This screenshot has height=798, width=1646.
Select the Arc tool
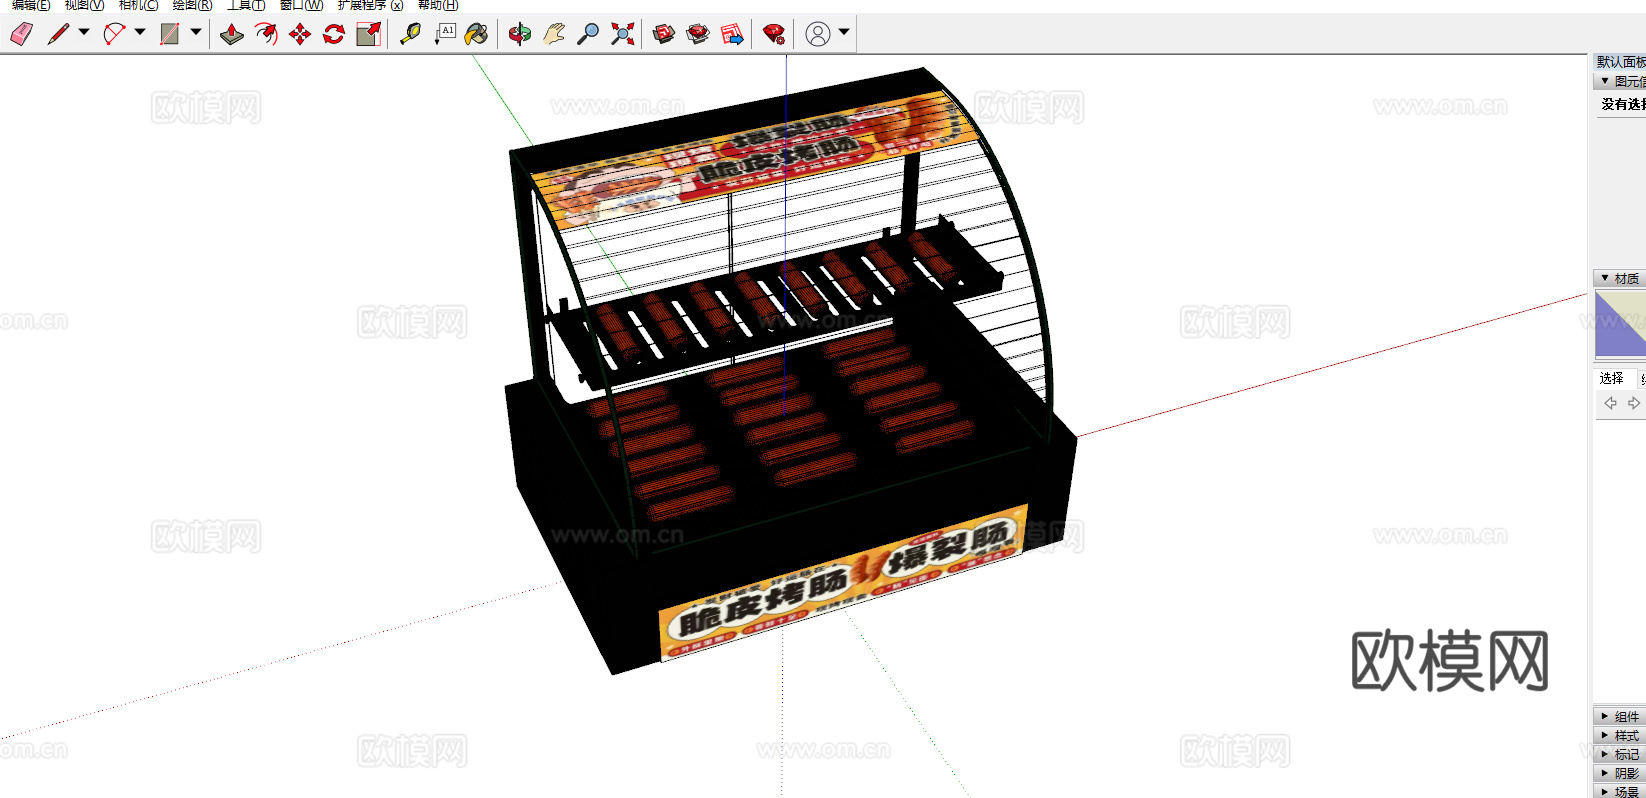click(114, 34)
